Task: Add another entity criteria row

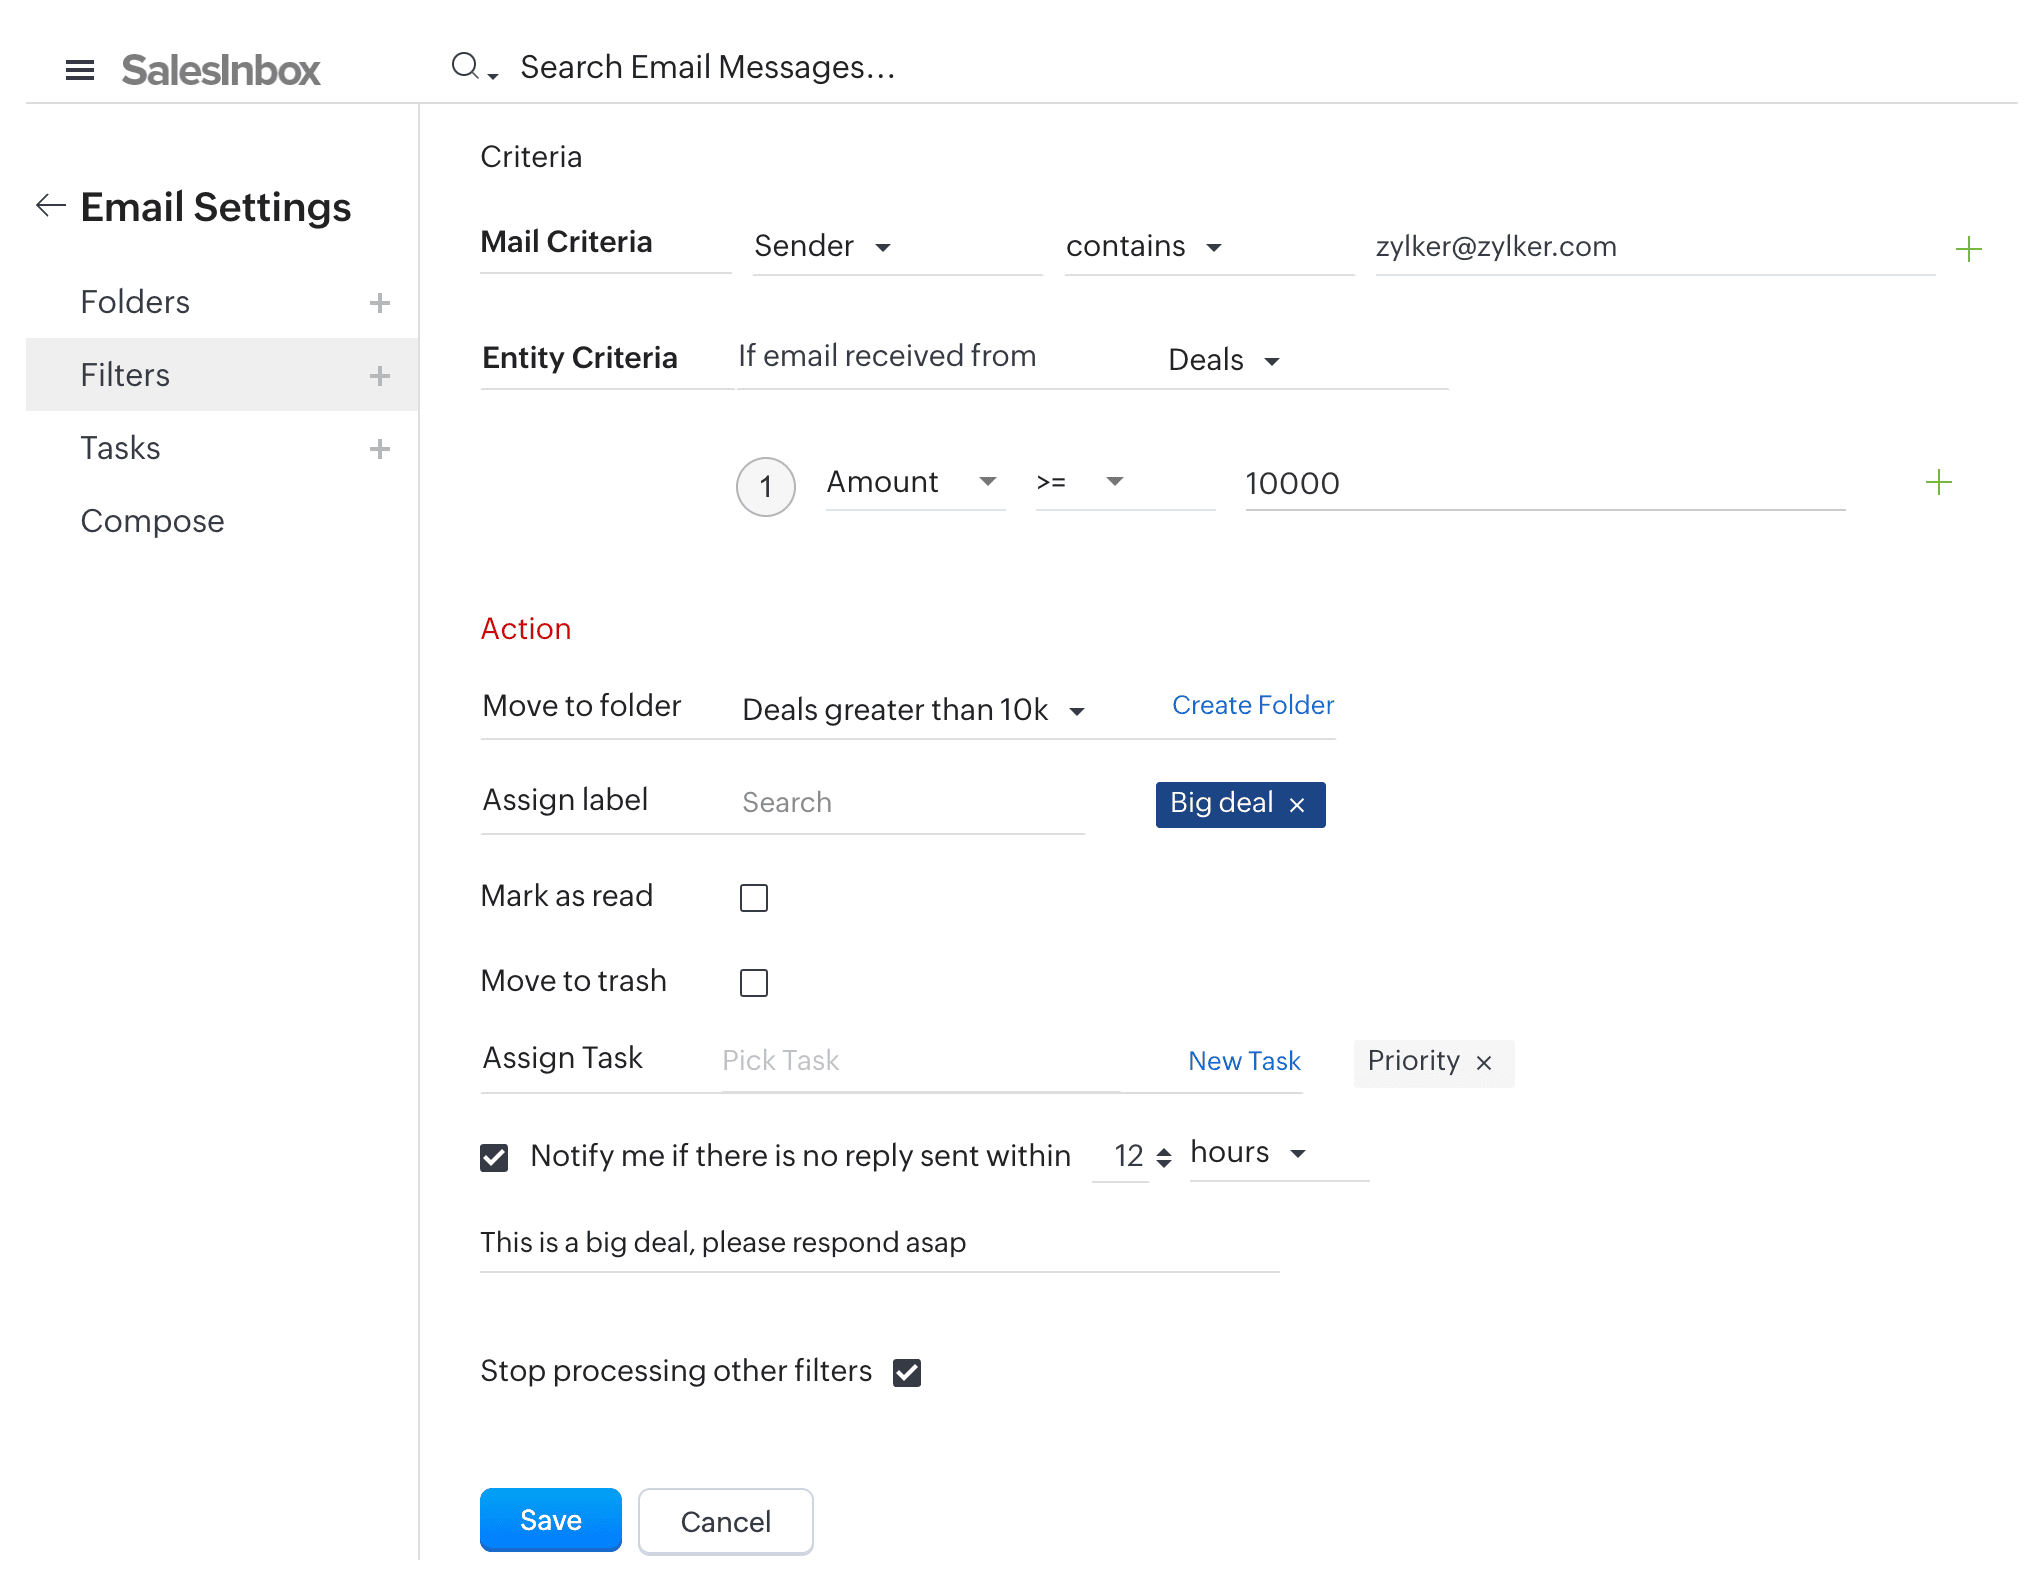Action: click(x=1938, y=483)
